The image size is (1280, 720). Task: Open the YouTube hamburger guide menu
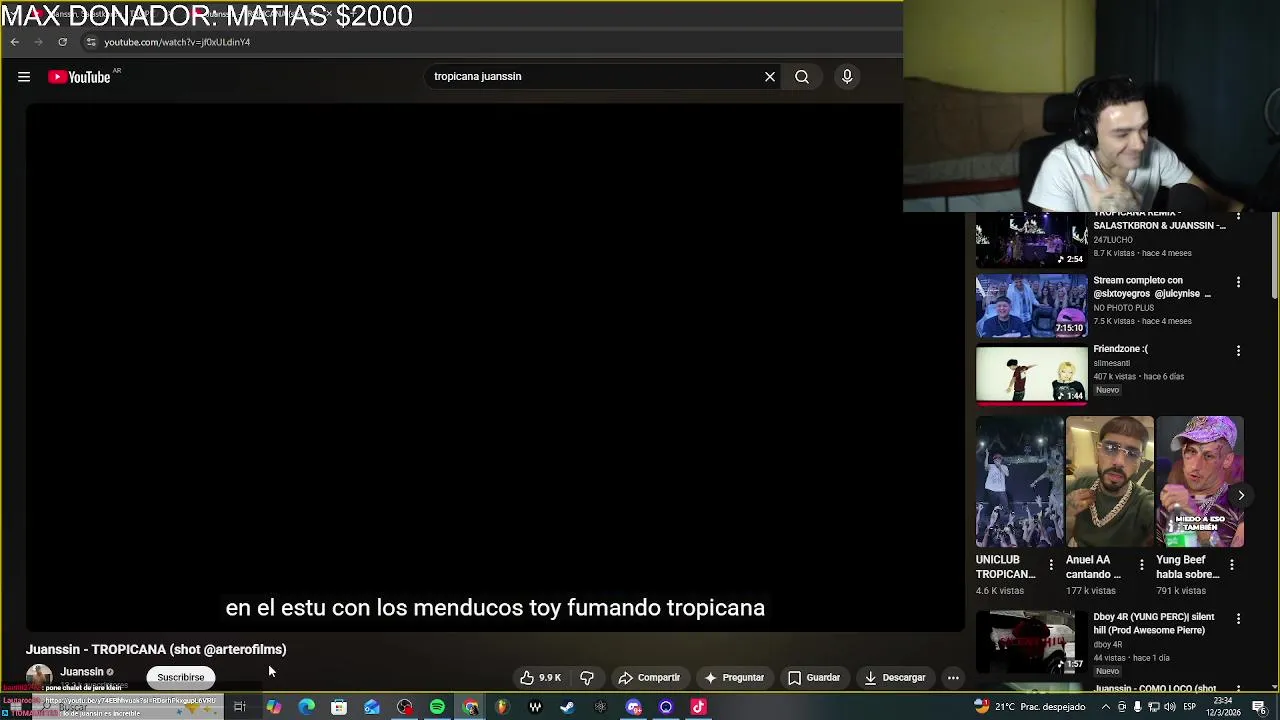24,77
